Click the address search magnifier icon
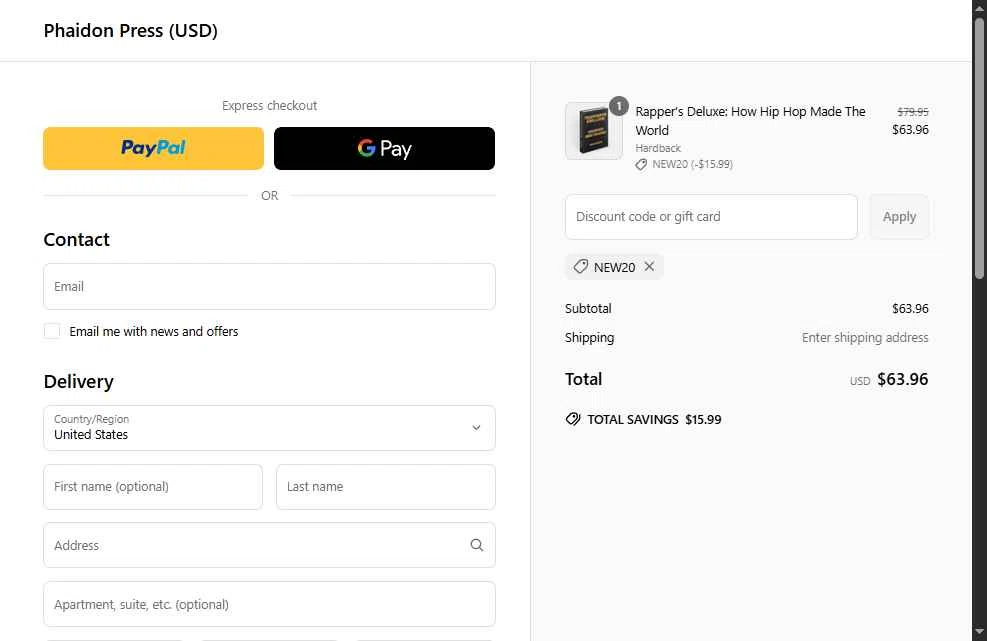987x641 pixels. pyautogui.click(x=477, y=545)
